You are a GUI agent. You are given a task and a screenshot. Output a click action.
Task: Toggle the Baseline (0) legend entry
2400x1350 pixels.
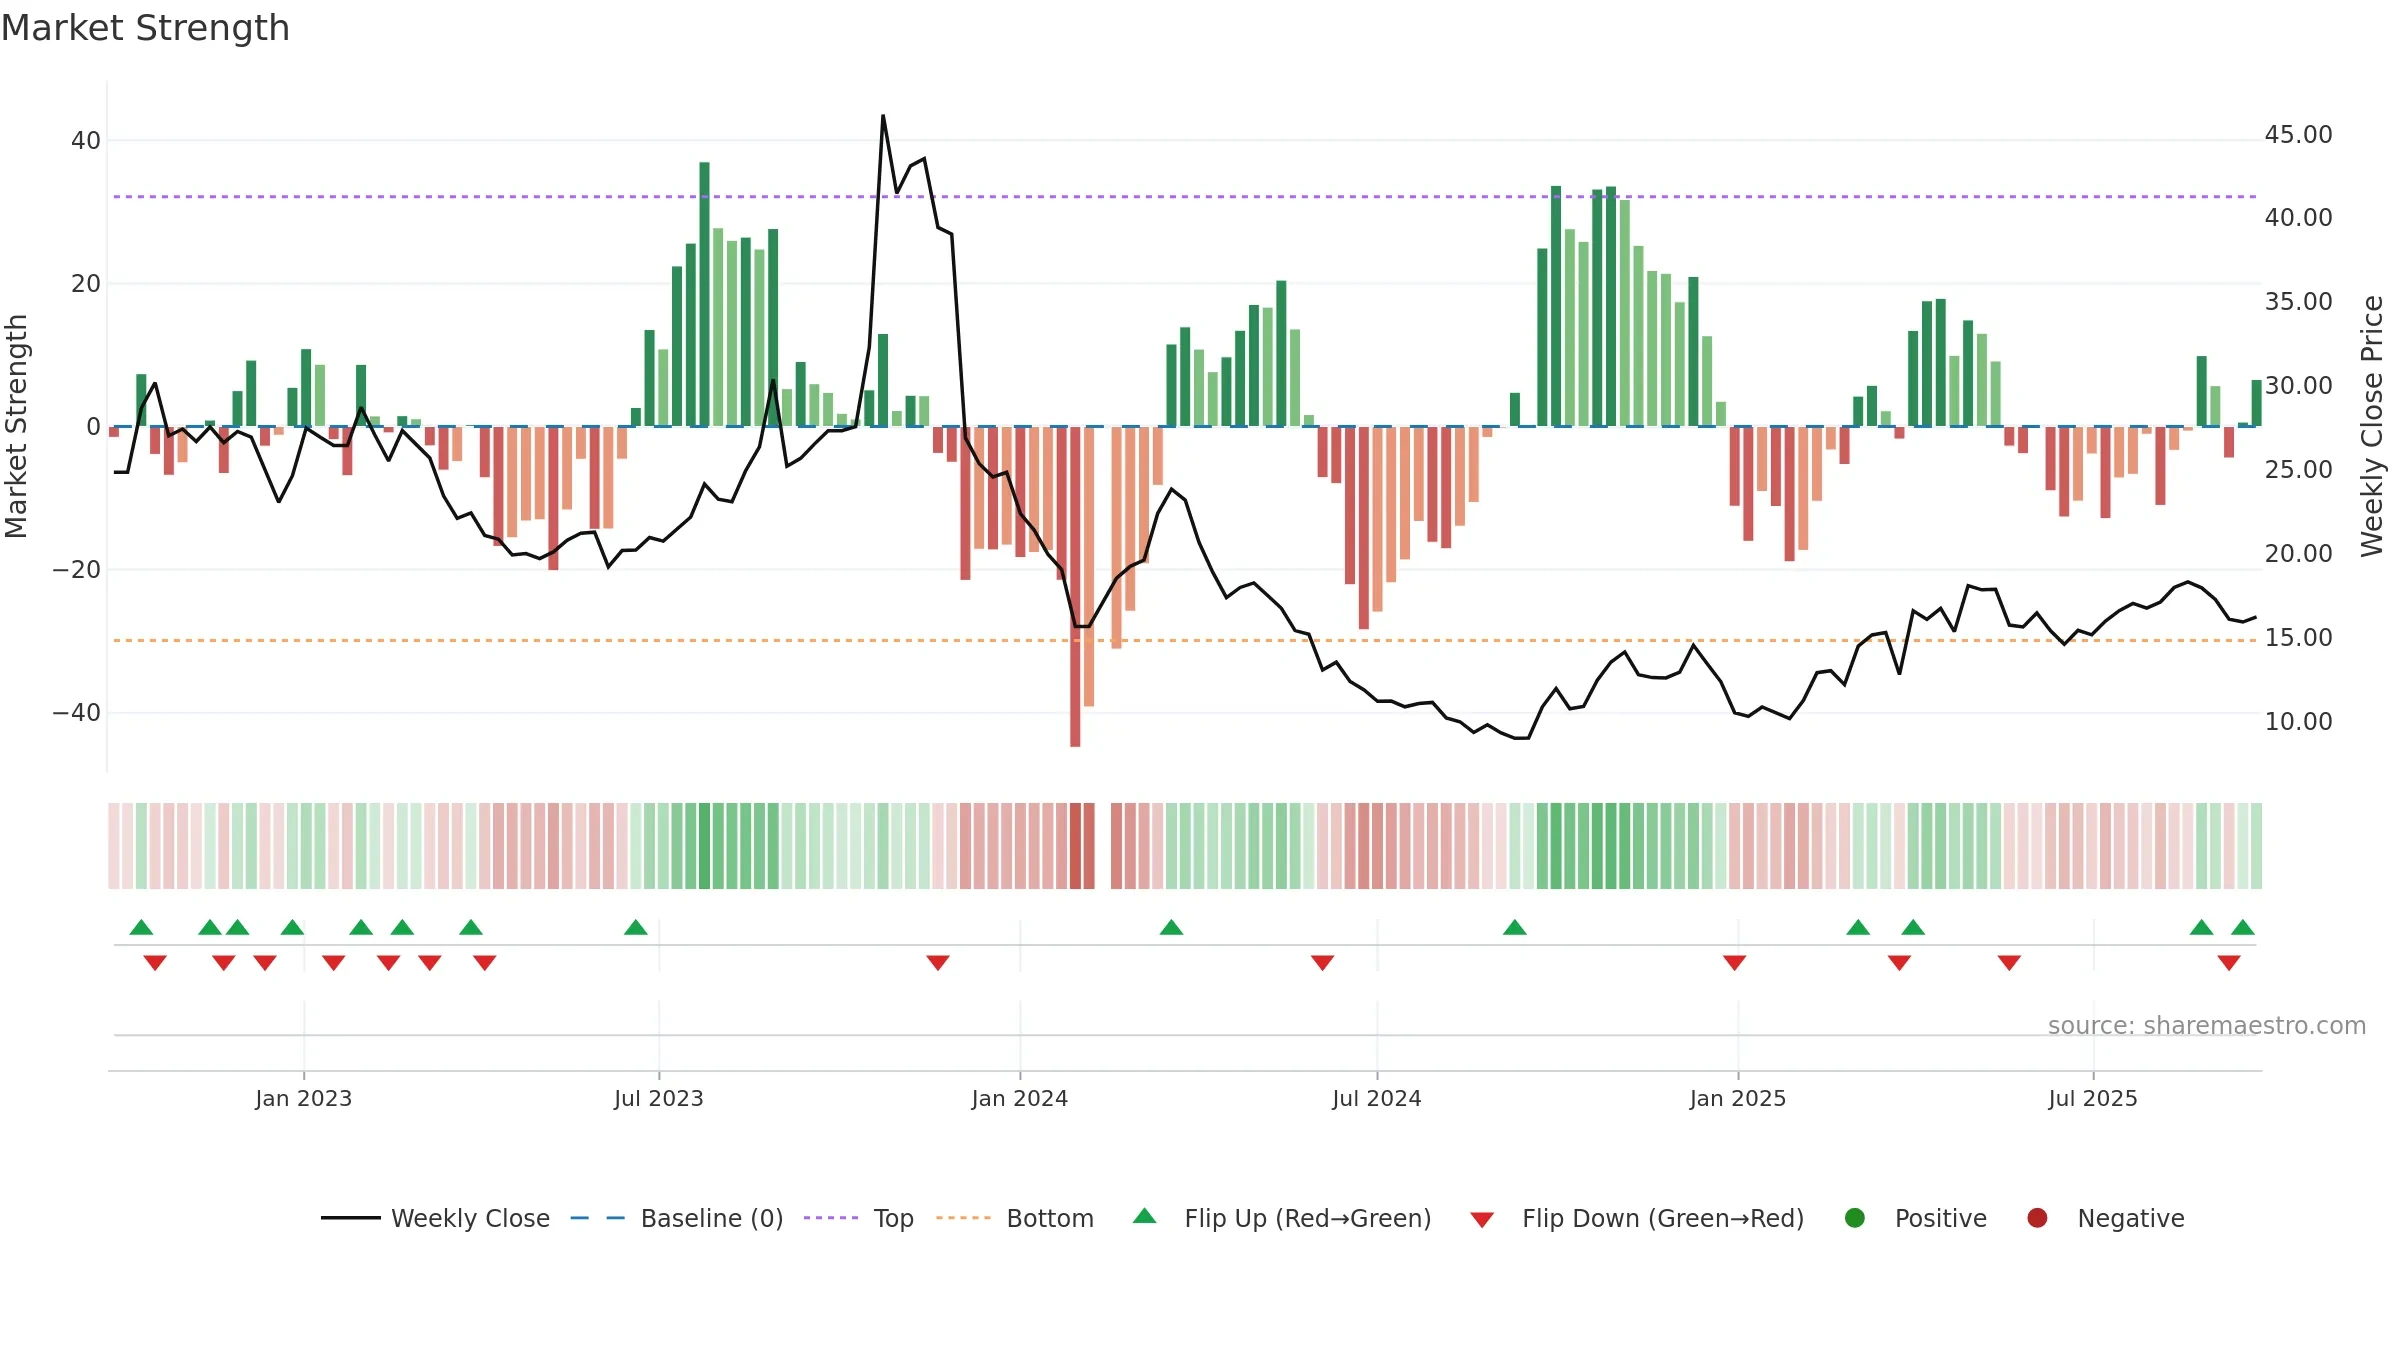pyautogui.click(x=677, y=1218)
